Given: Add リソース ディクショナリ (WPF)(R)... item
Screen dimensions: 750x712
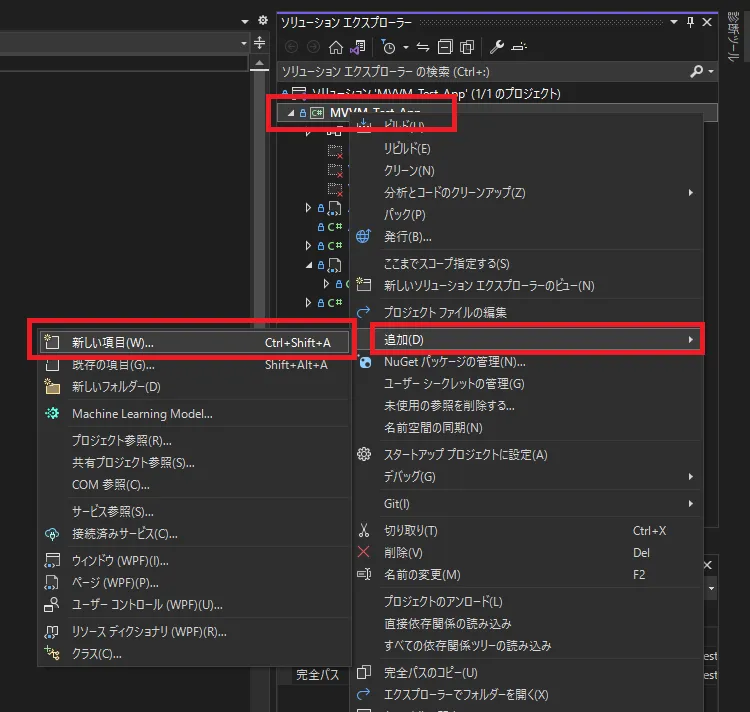Looking at the screenshot, I should 194,632.
